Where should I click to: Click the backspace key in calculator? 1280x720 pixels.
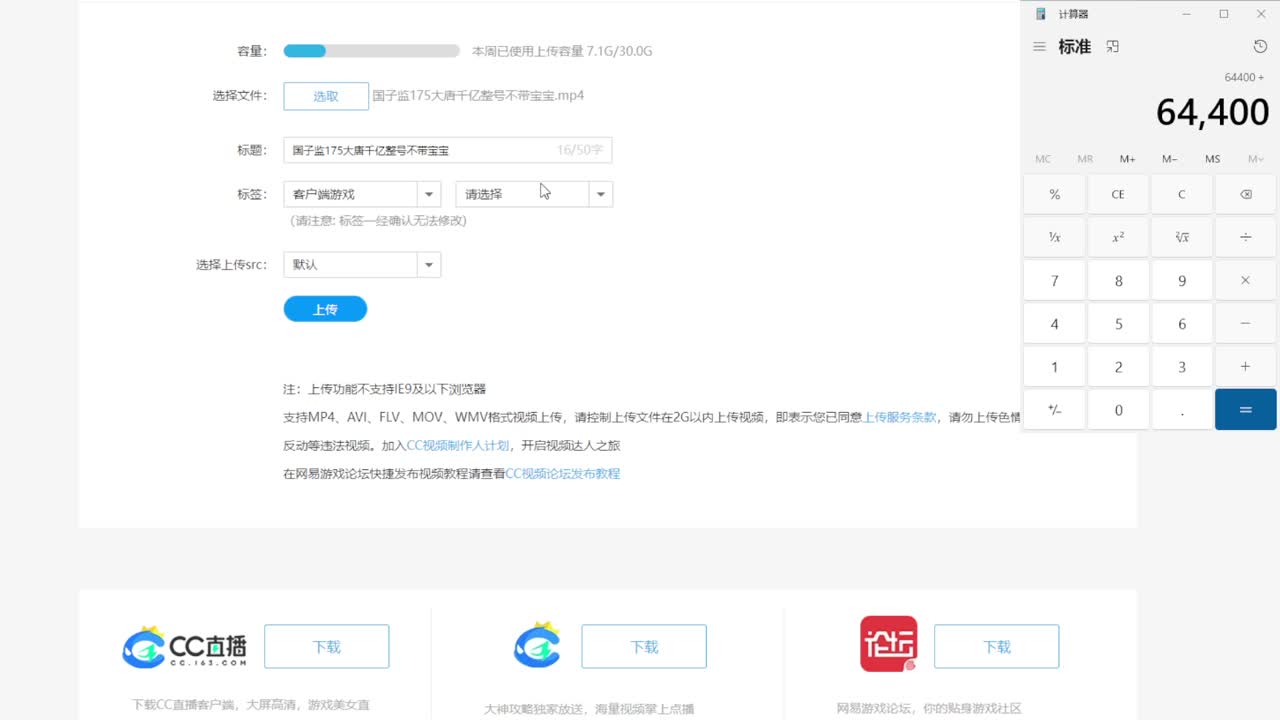(1245, 194)
